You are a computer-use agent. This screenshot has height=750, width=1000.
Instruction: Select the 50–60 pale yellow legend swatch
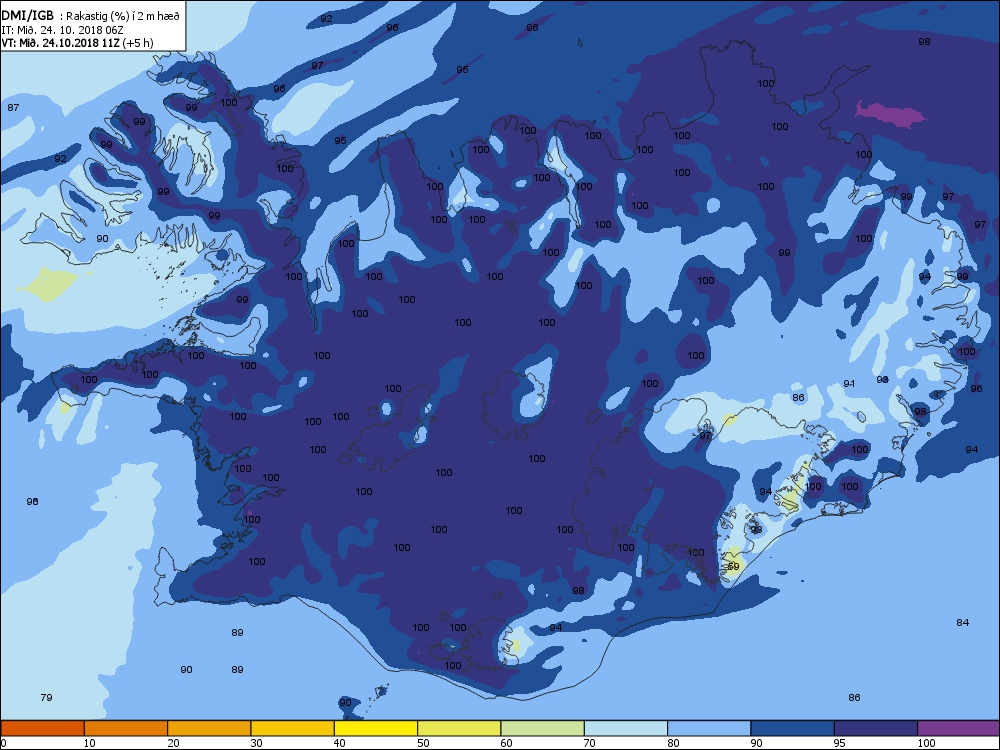click(459, 728)
